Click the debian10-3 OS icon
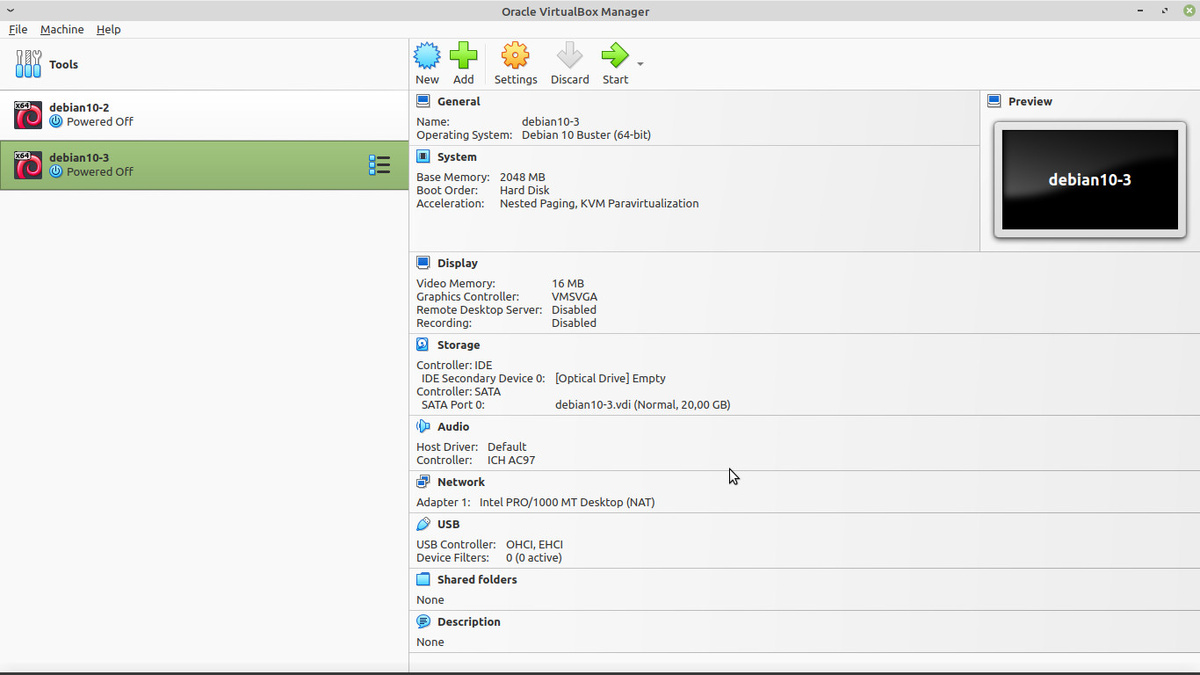 point(28,165)
